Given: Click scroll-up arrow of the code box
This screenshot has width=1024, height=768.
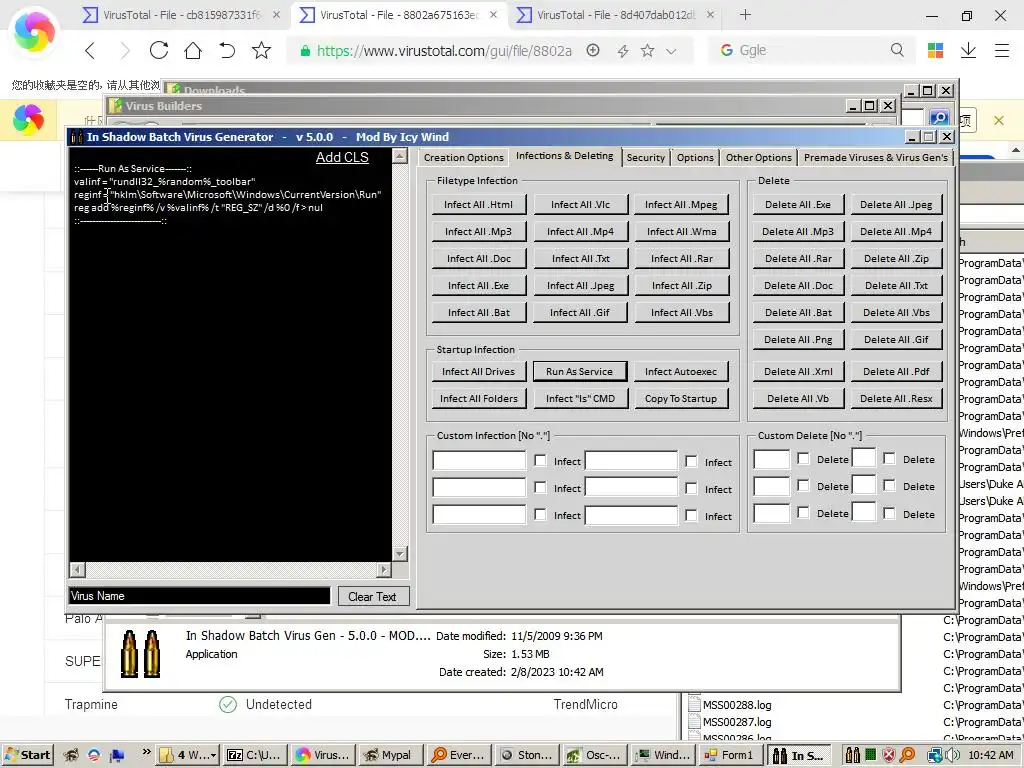Looking at the screenshot, I should pos(400,156).
